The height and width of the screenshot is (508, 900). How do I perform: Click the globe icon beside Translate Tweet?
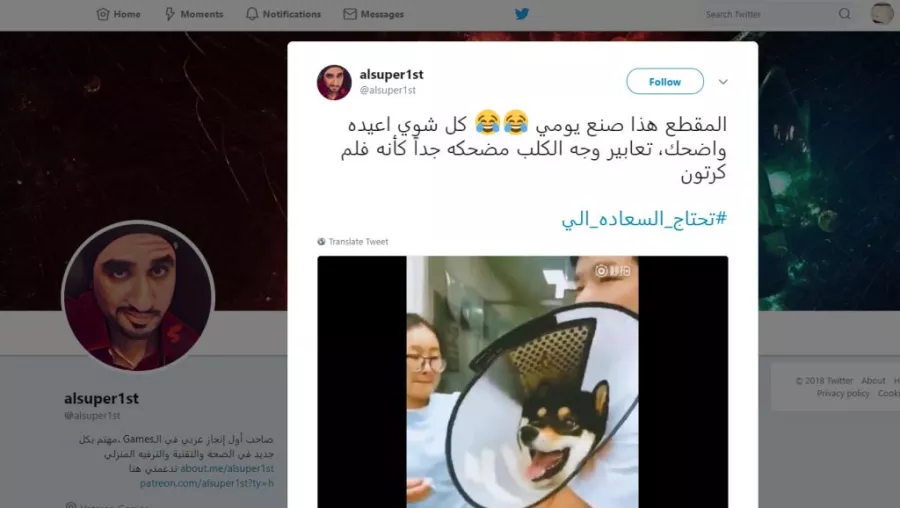[x=321, y=242]
